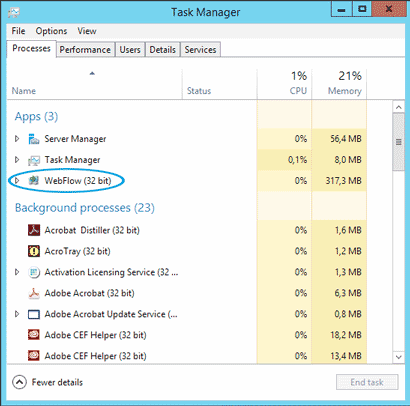The image size is (410, 406).
Task: Select the AcroTray warning icon
Action: click(x=34, y=251)
